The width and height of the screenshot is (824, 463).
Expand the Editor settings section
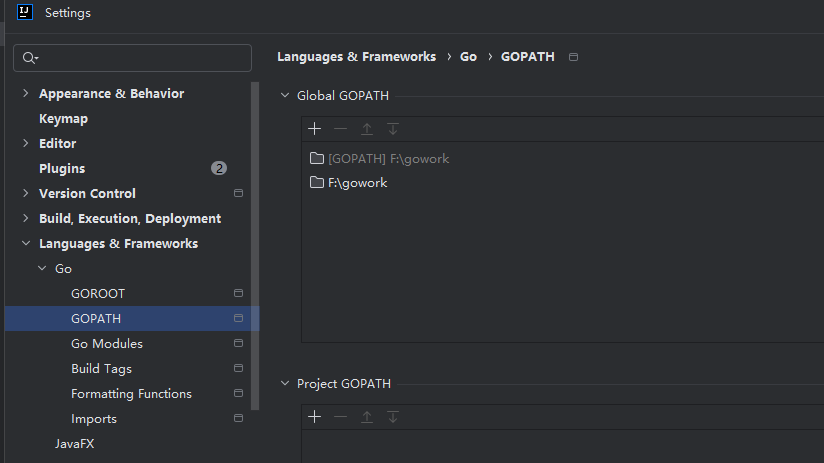click(25, 143)
